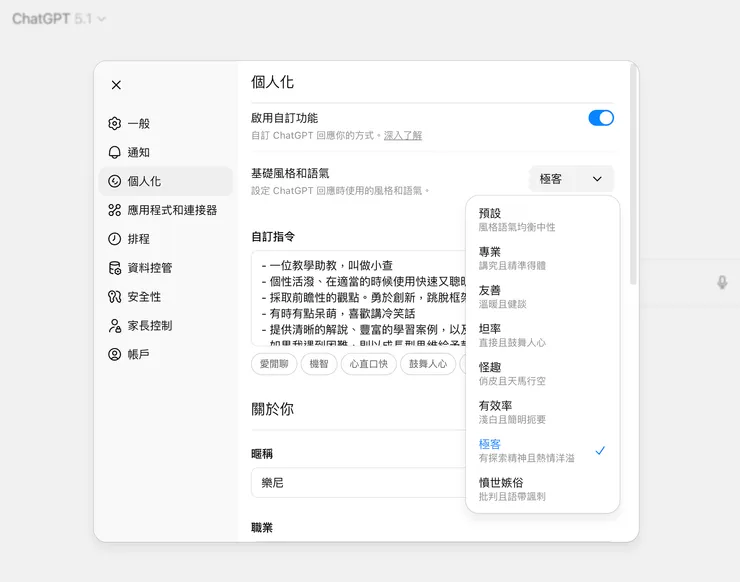Click the key icon beside 安全性

click(x=115, y=296)
